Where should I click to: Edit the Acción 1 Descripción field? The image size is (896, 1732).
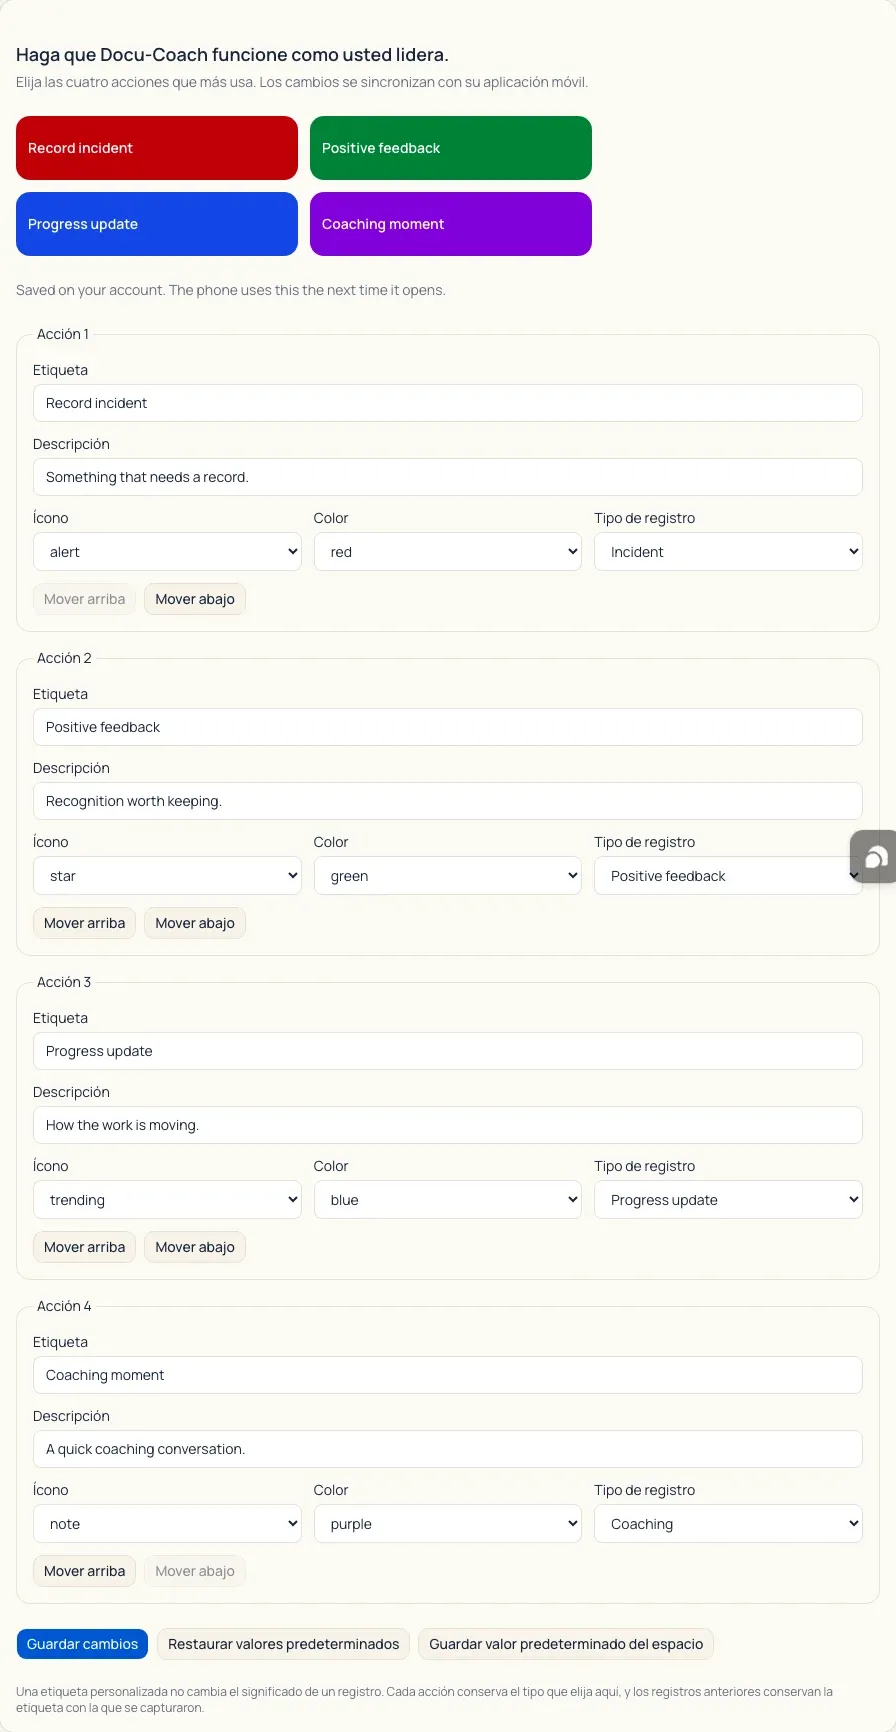448,477
